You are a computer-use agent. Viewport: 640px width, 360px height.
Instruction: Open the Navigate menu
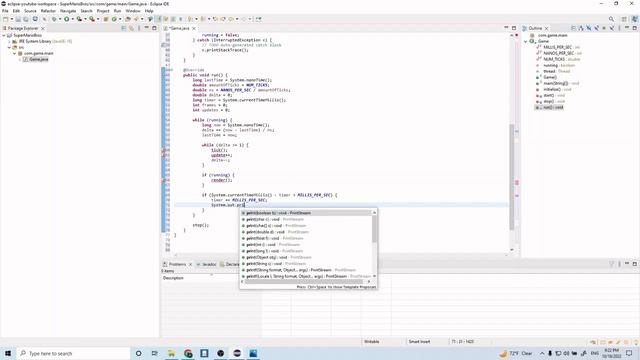[x=68, y=11]
